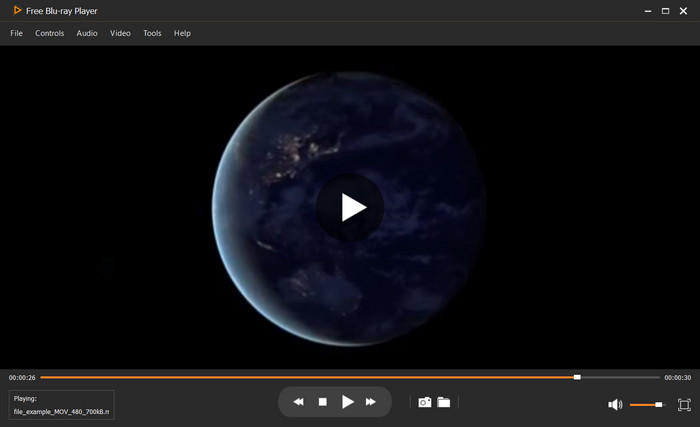Click the large play overlay on video
This screenshot has height=427, width=700.
tap(350, 207)
